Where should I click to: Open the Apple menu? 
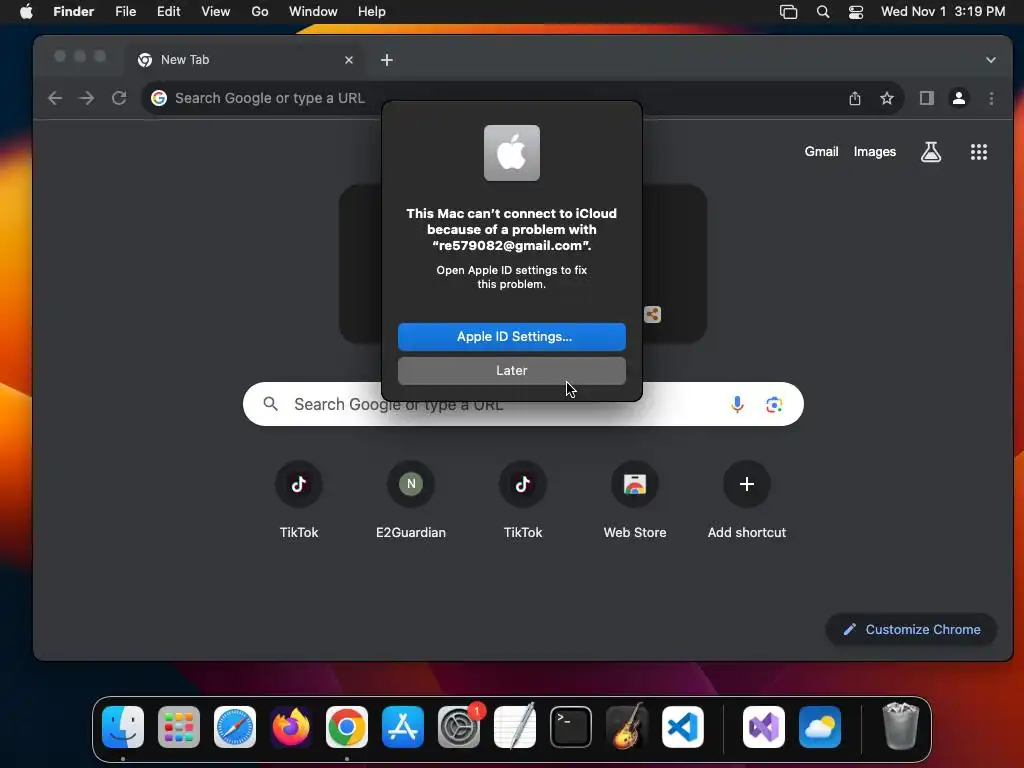[25, 12]
